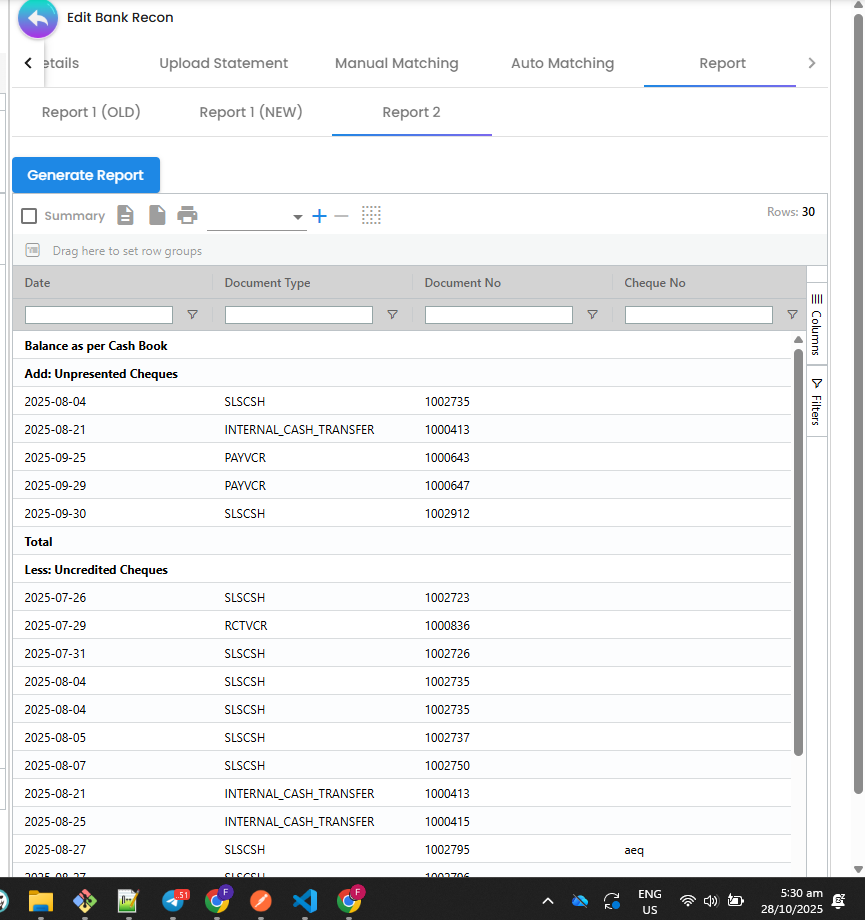Export the report using the Excel icon
This screenshot has width=865, height=920.
125,215
